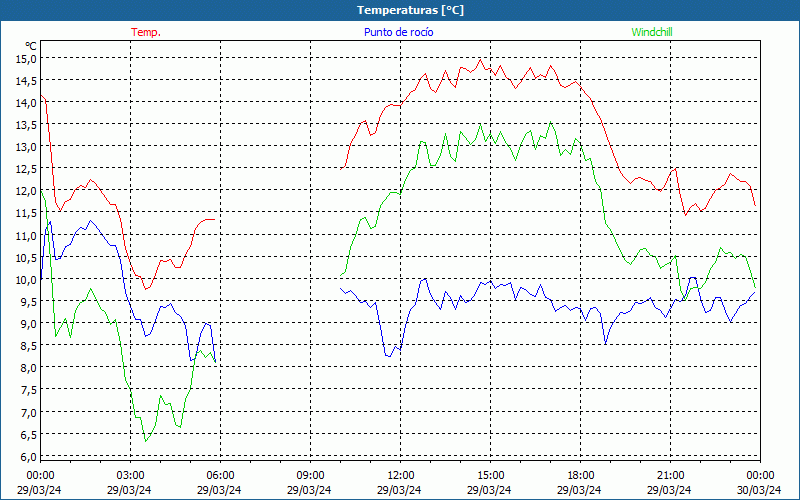Click the 12,5 y-axis value
This screenshot has width=800, height=500.
point(28,169)
